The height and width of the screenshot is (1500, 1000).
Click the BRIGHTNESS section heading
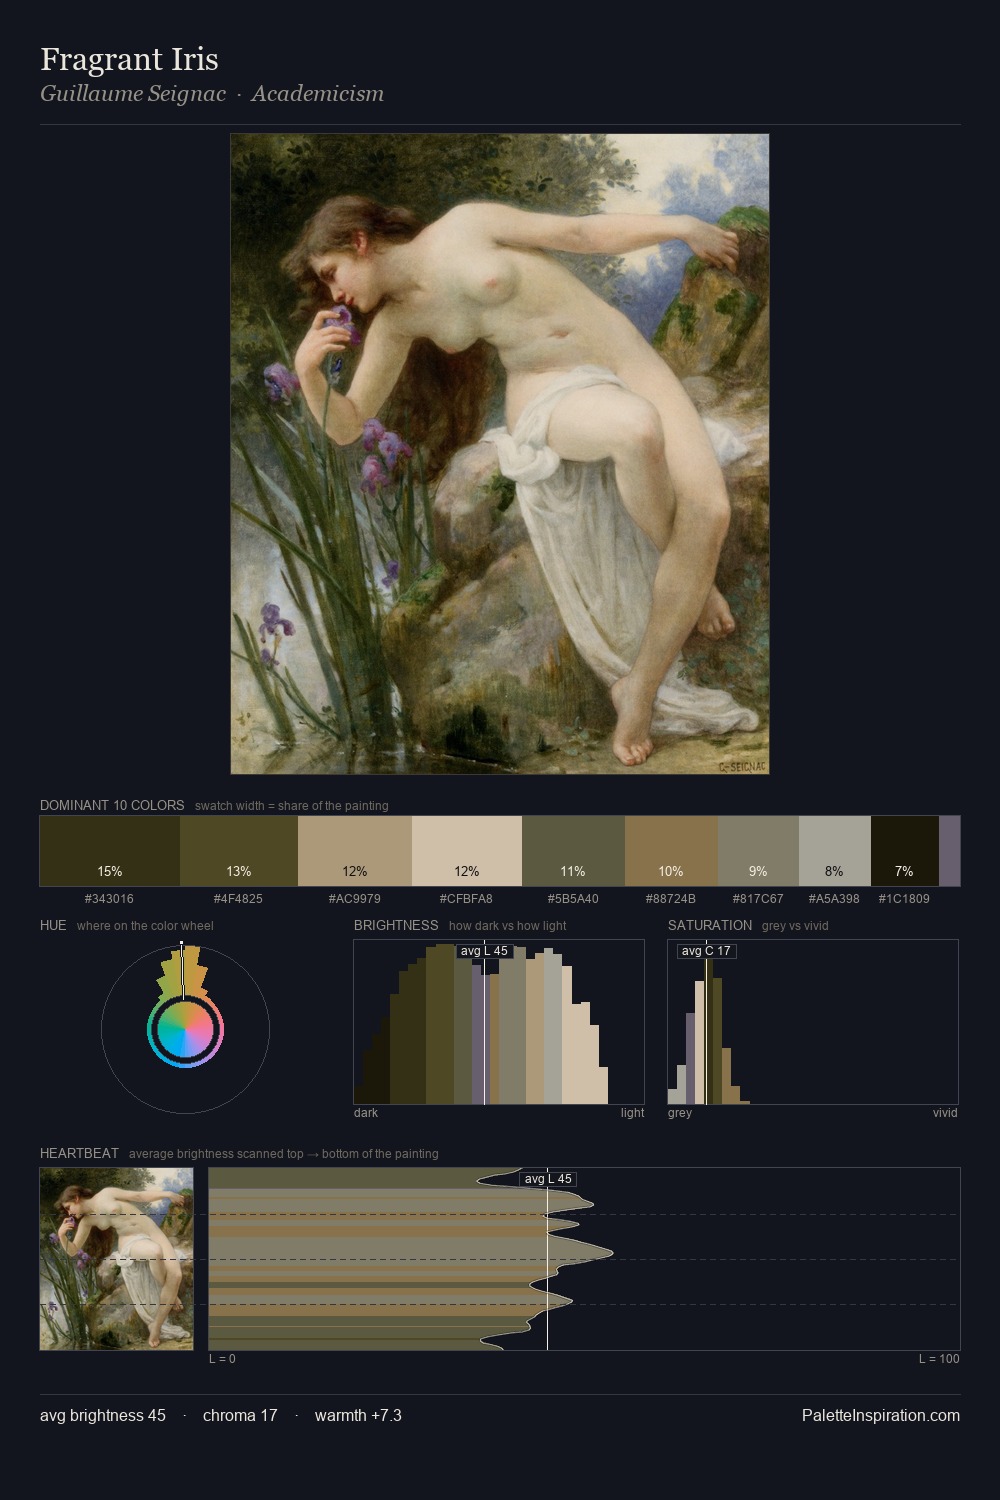pos(396,925)
